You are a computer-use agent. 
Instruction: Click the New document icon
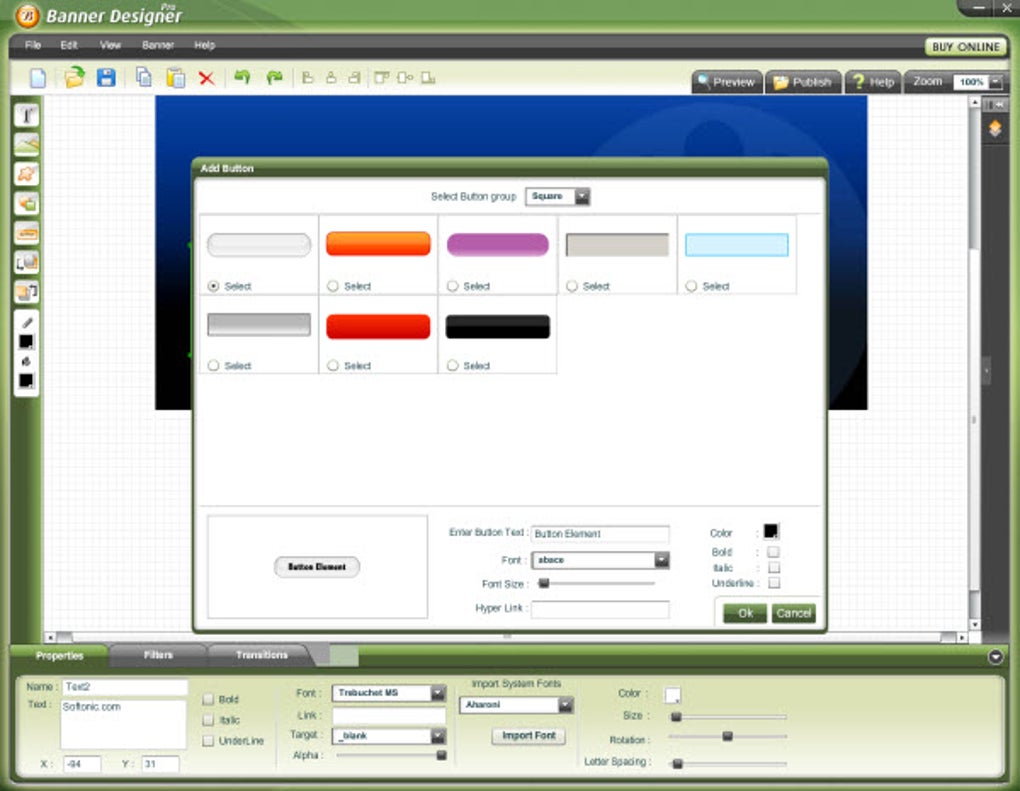(x=38, y=78)
